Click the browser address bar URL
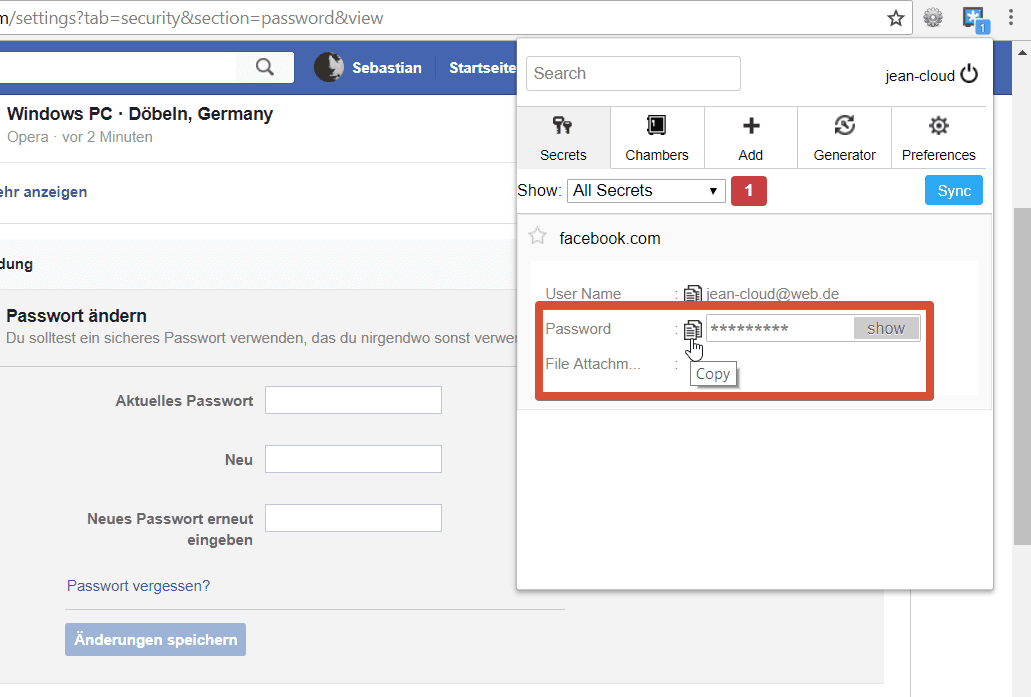The width and height of the screenshot is (1031, 697). [192, 18]
